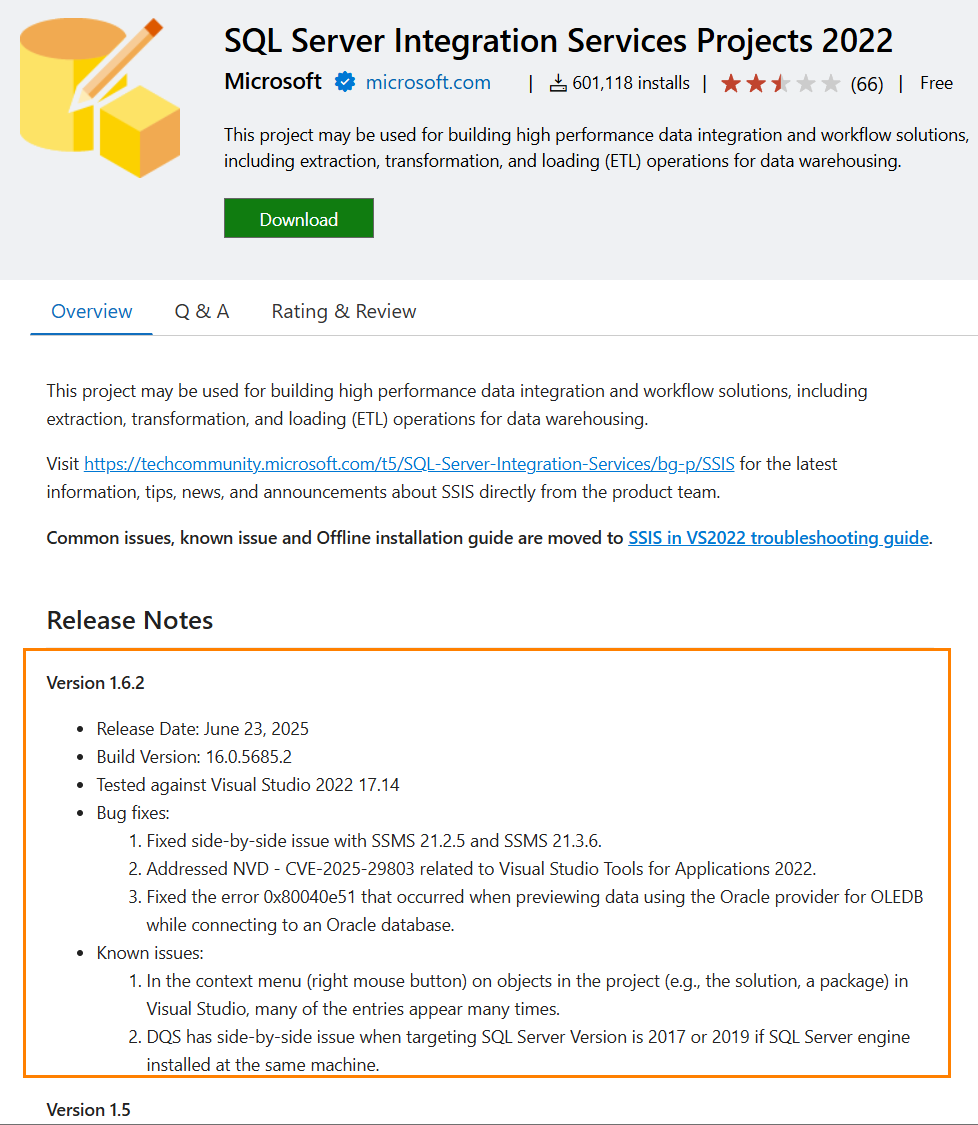The width and height of the screenshot is (978, 1125).
Task: Click the Release Notes heading
Action: click(x=130, y=620)
